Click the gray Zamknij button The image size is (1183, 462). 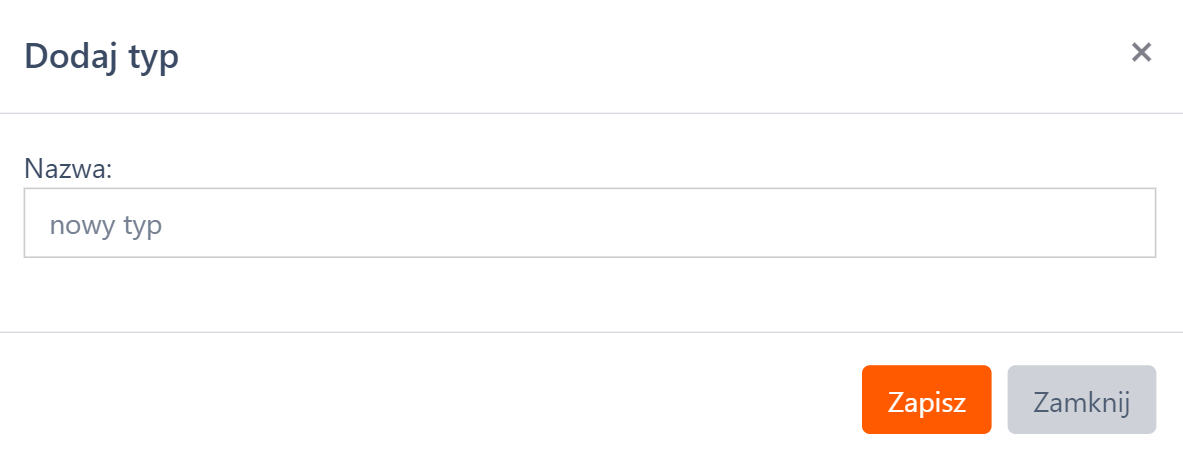[1081, 400]
